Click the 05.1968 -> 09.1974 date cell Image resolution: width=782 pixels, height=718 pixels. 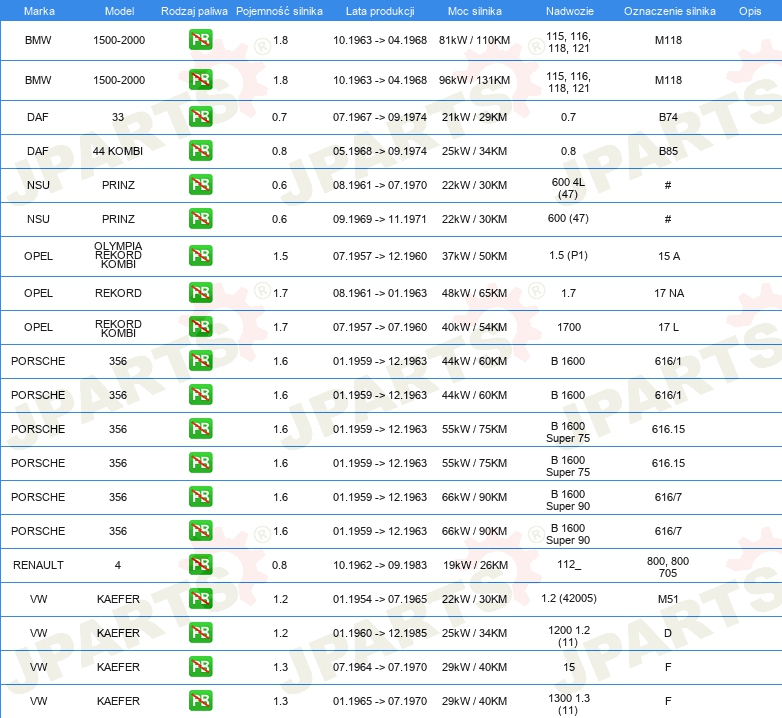coord(380,151)
